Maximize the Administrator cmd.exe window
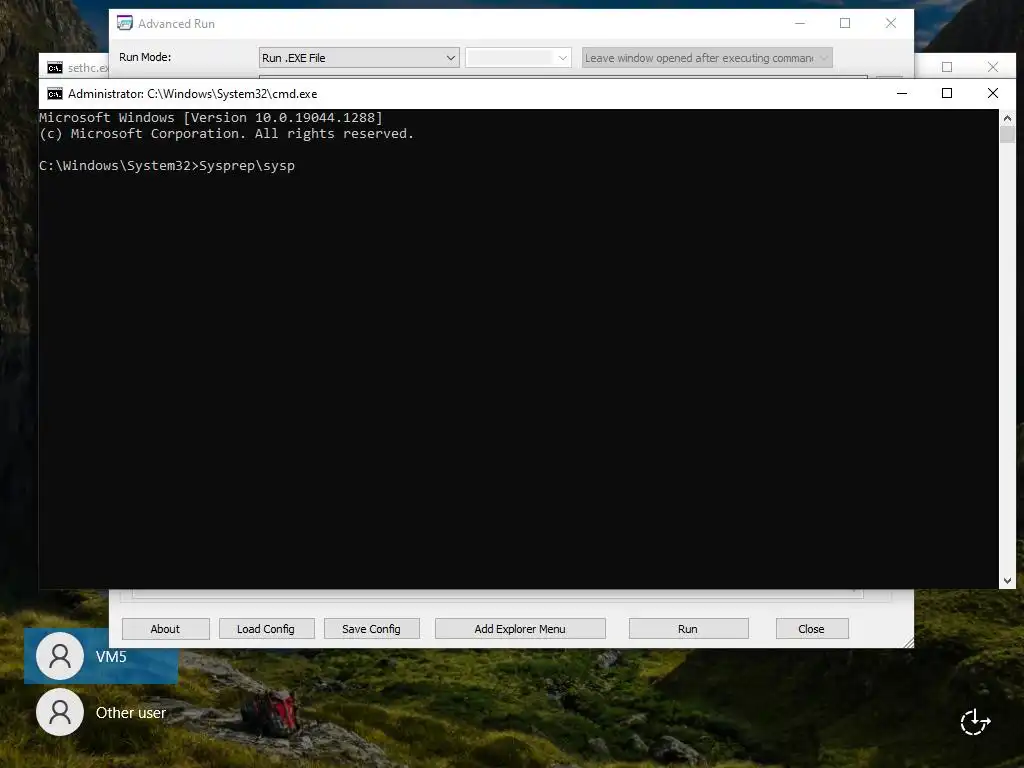This screenshot has width=1024, height=768. click(947, 93)
